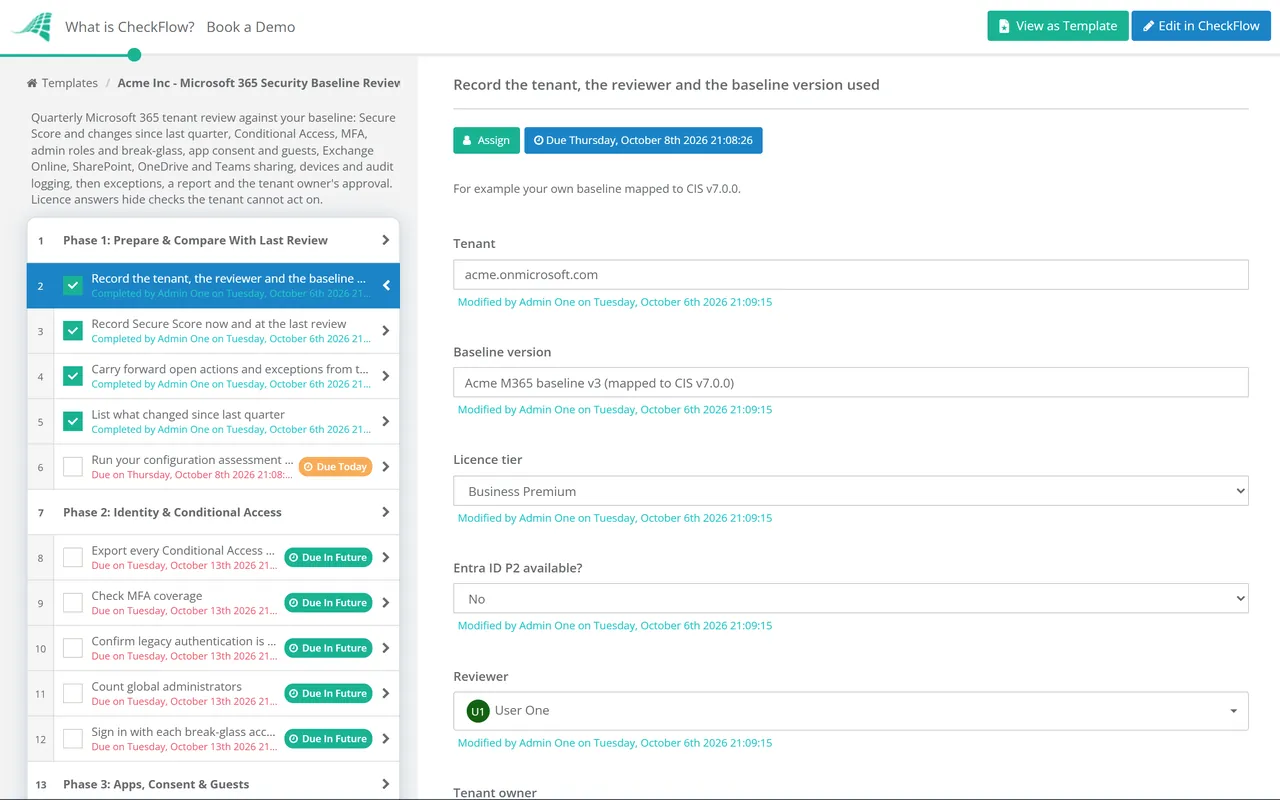1280x800 pixels.
Task: Tick the Count global administrators checkbox
Action: click(73, 693)
